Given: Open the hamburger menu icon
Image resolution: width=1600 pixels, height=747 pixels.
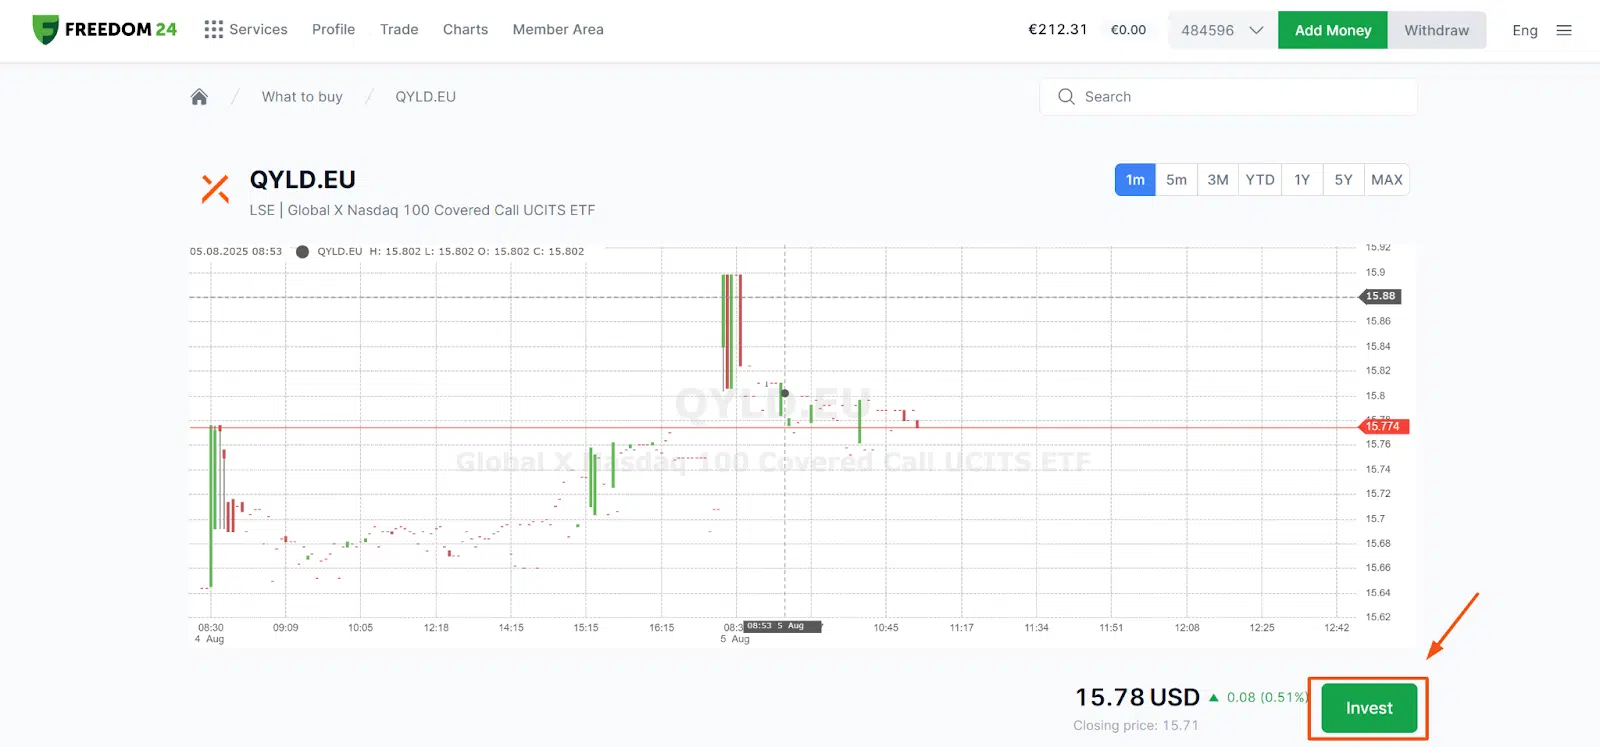Looking at the screenshot, I should [1564, 30].
